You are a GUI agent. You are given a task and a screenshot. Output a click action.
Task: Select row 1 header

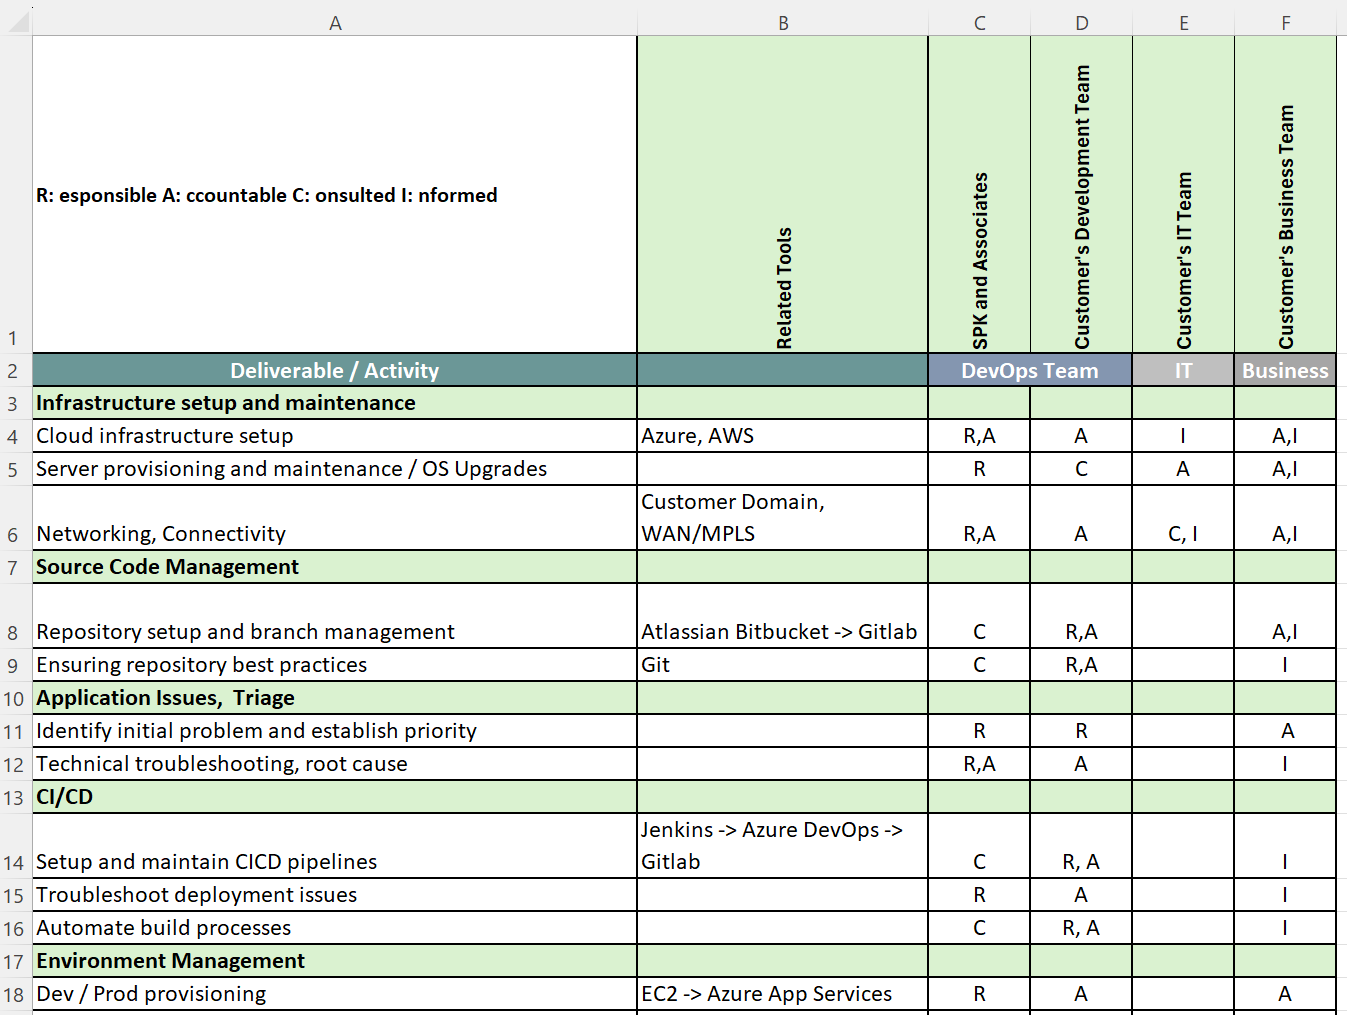point(16,194)
